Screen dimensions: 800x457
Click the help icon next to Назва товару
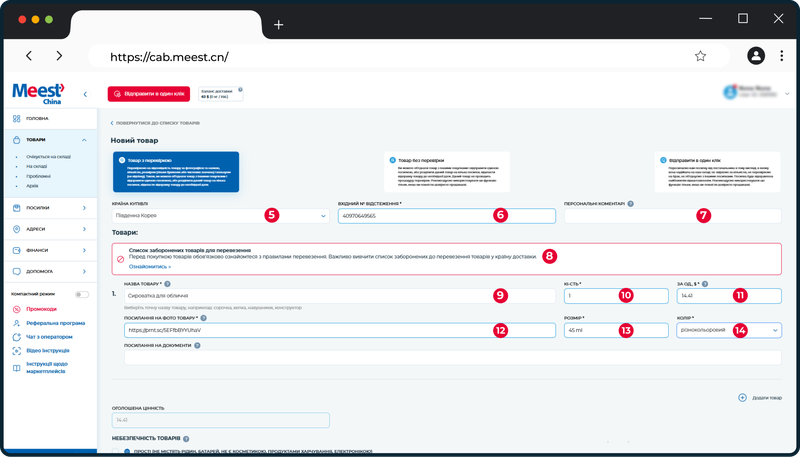(167, 284)
